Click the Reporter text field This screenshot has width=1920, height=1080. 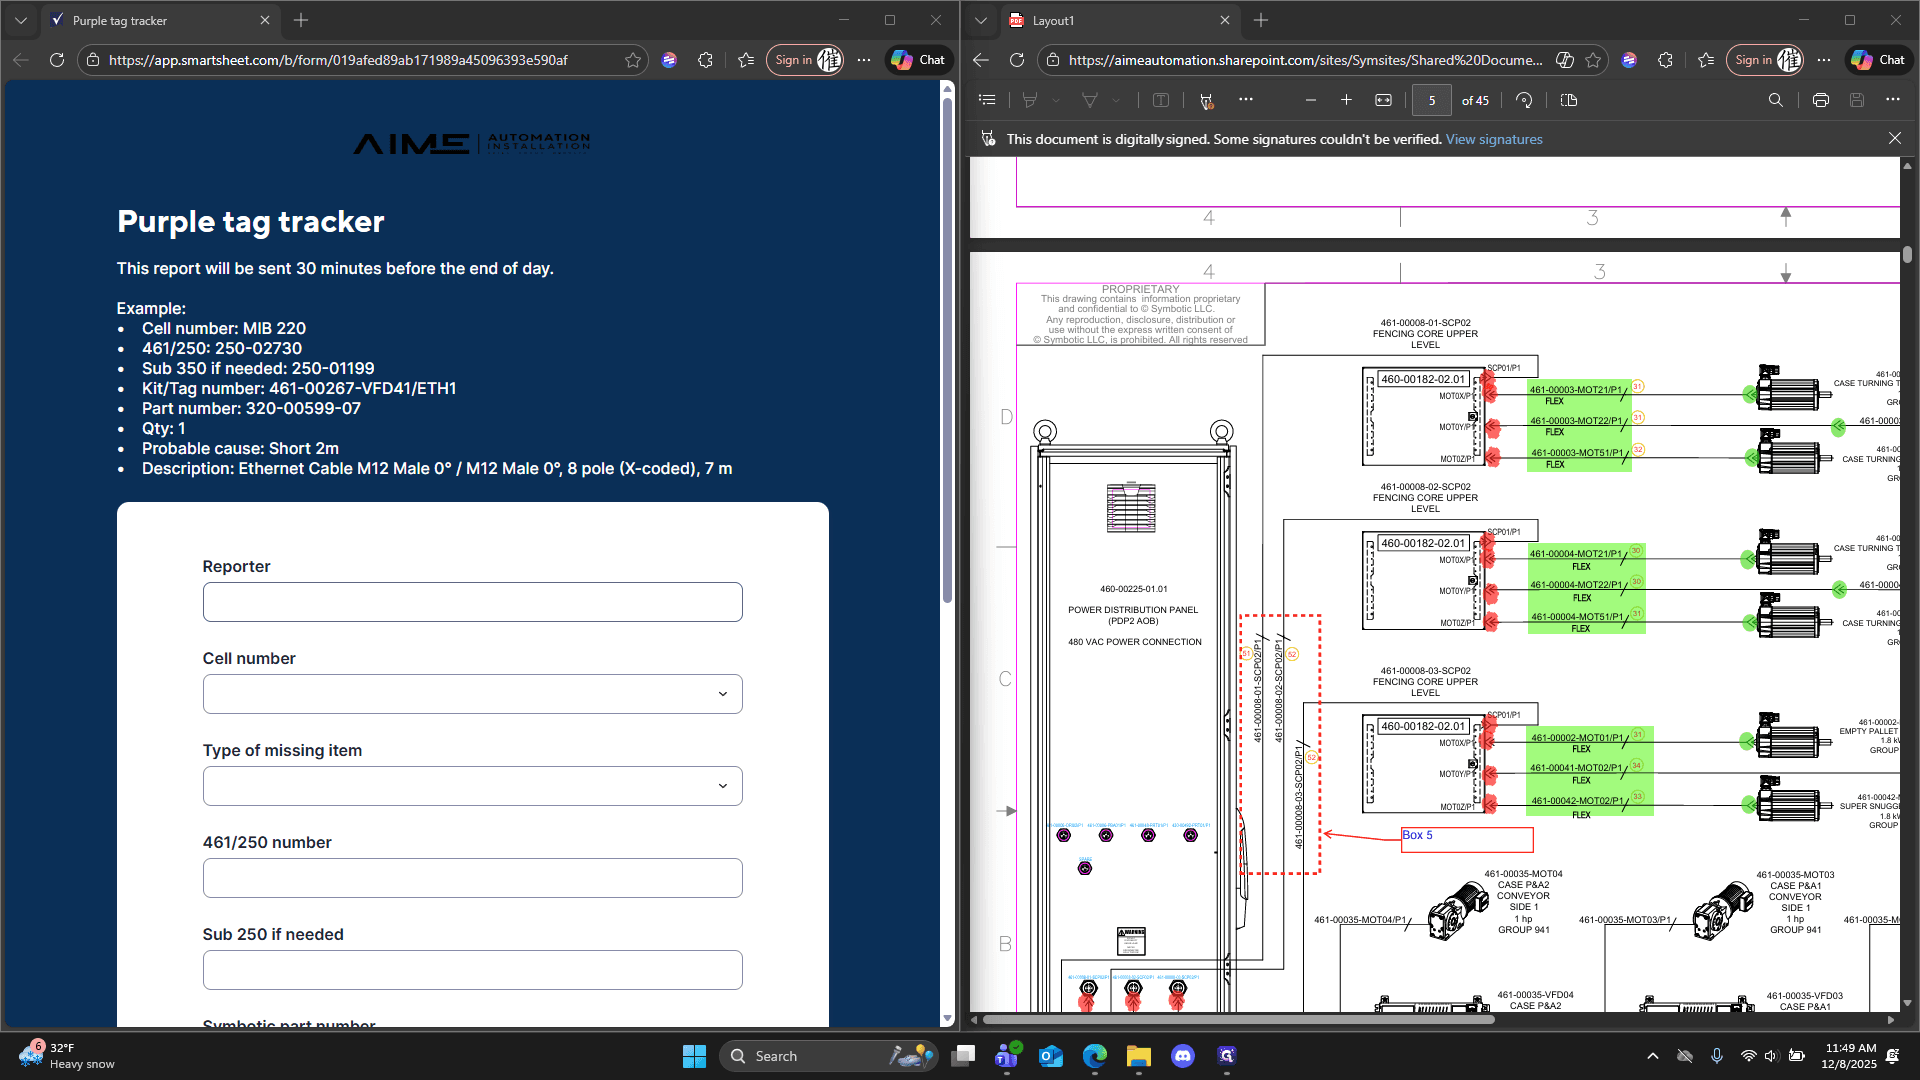tap(472, 602)
